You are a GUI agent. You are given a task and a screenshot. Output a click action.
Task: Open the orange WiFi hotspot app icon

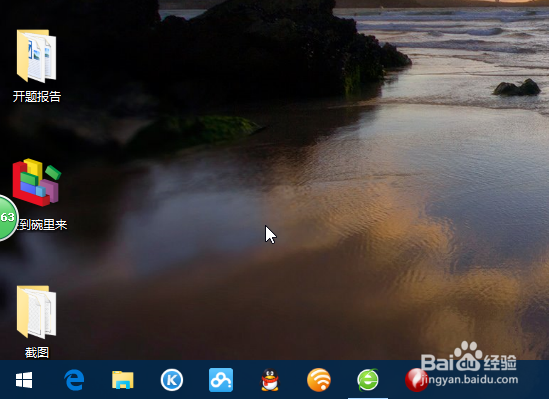tap(319, 380)
